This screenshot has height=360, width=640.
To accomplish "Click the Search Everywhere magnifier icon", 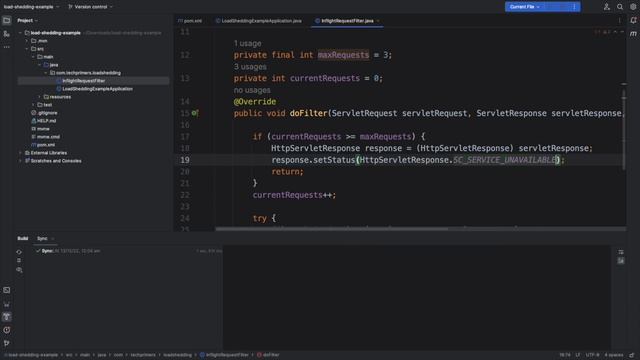I will [x=620, y=7].
